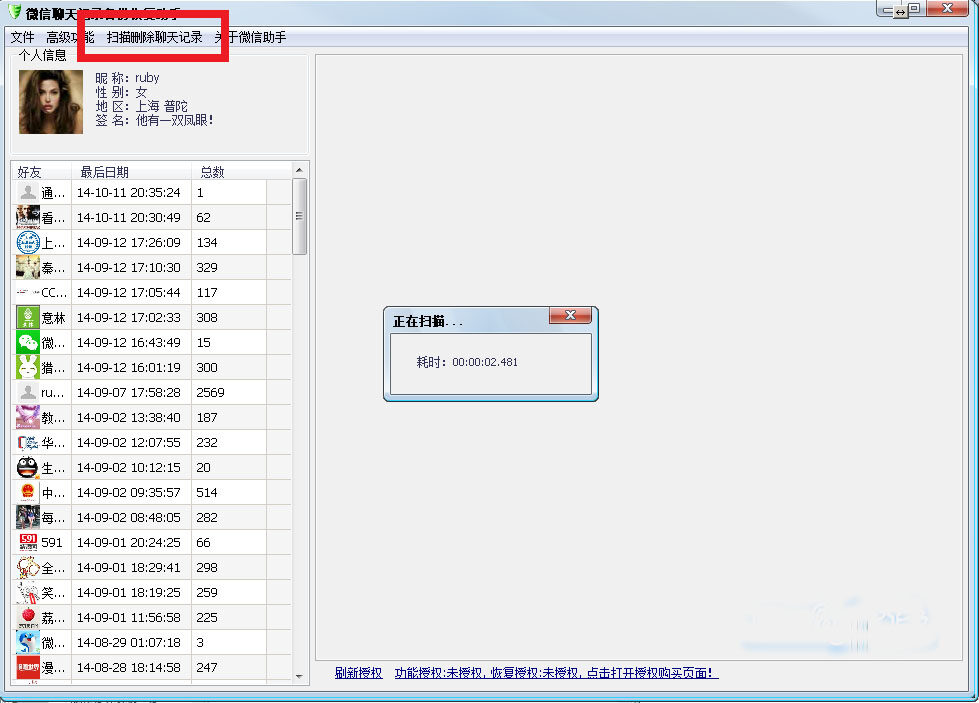Click the total count 329
The image size is (979, 703).
coord(207,267)
